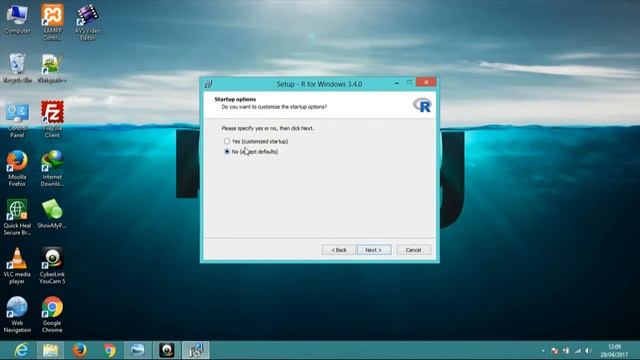
Task: Open FileZilla Client desktop shortcut
Action: click(52, 119)
